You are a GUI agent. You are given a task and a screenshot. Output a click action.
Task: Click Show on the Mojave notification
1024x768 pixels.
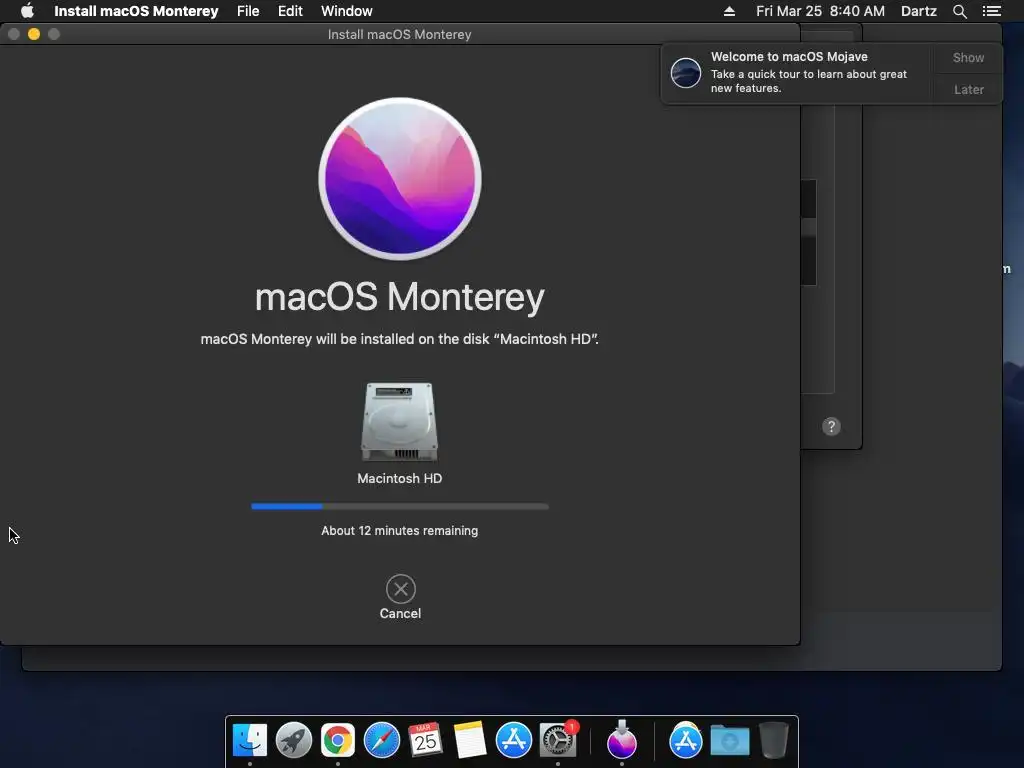click(x=968, y=57)
